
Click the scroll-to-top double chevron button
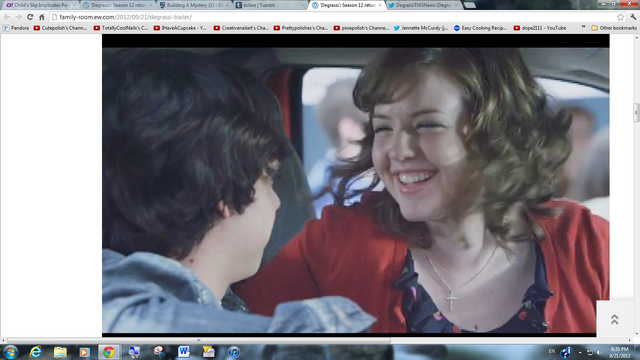[614, 319]
